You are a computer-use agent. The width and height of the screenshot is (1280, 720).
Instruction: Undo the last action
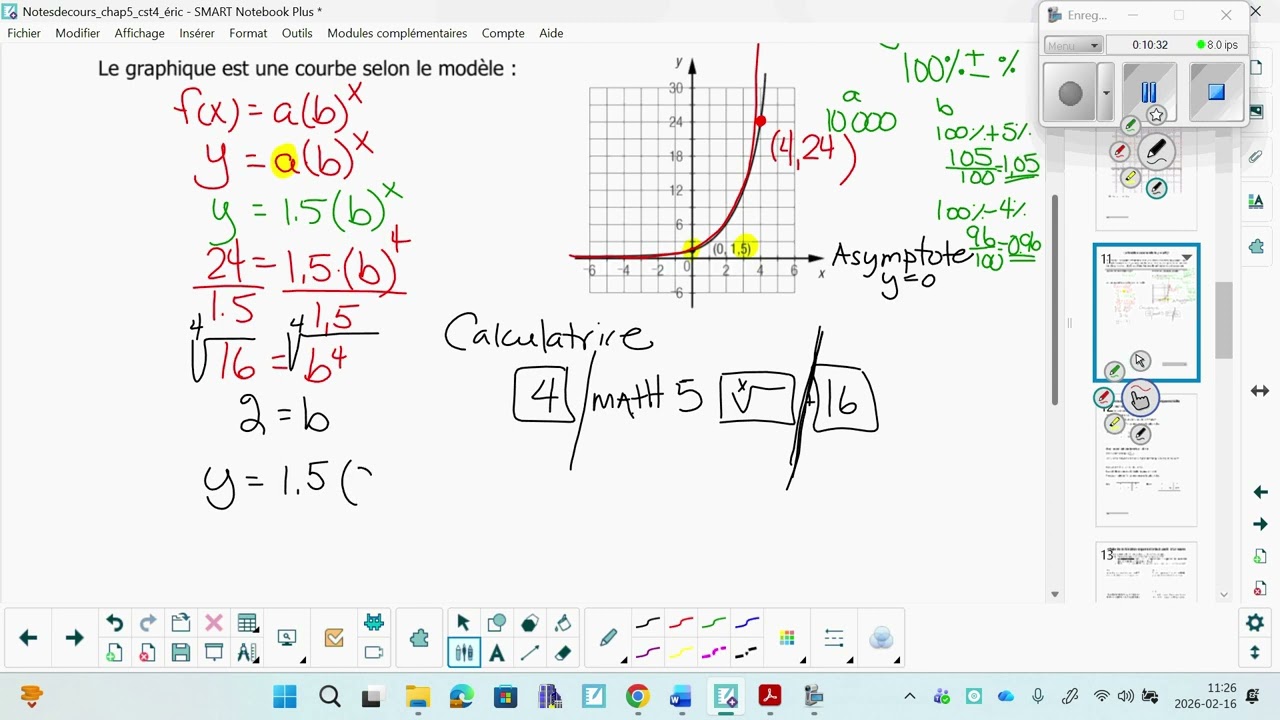pos(114,623)
